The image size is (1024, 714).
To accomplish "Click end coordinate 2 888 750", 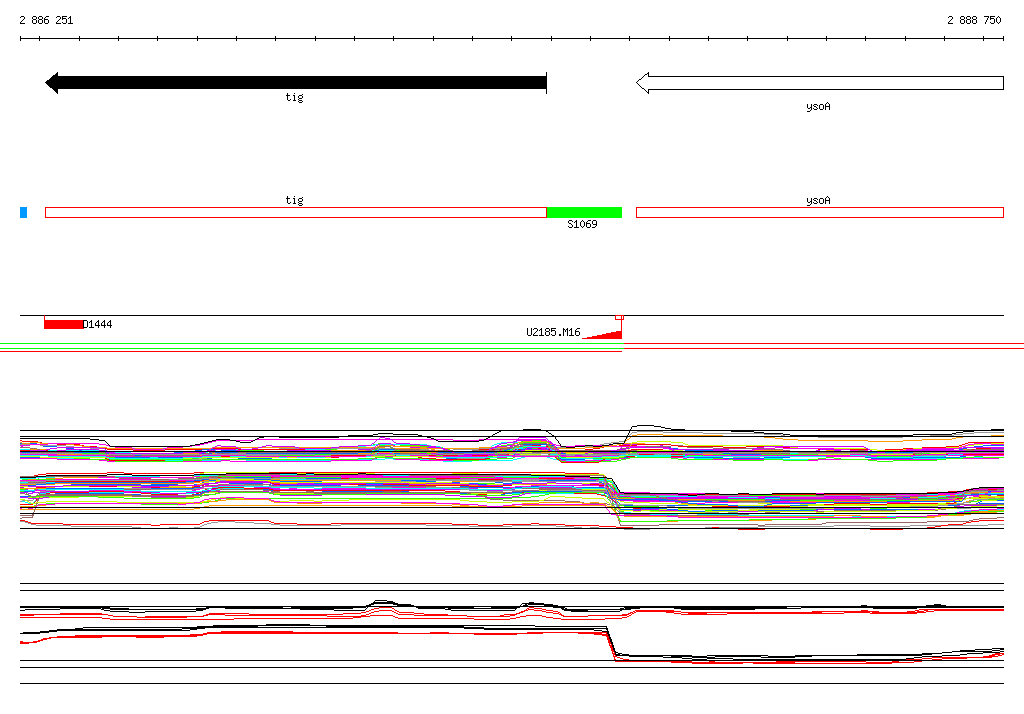I will point(974,20).
